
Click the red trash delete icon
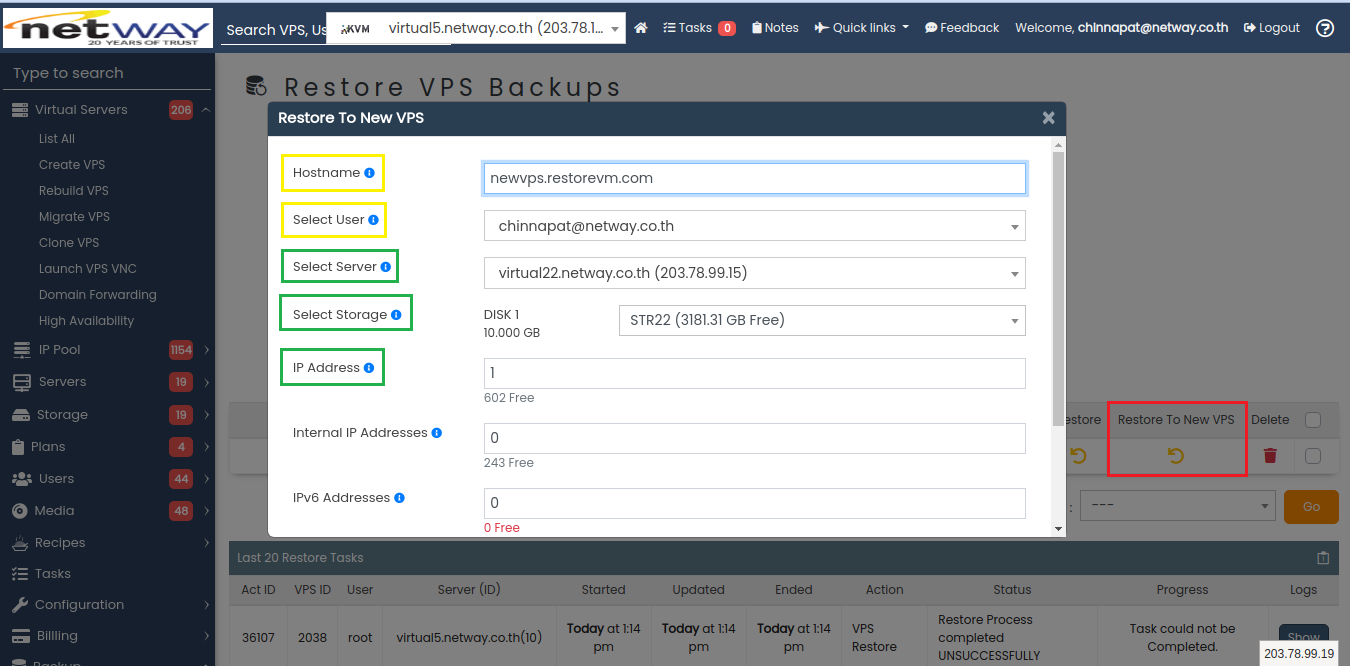(x=1270, y=456)
